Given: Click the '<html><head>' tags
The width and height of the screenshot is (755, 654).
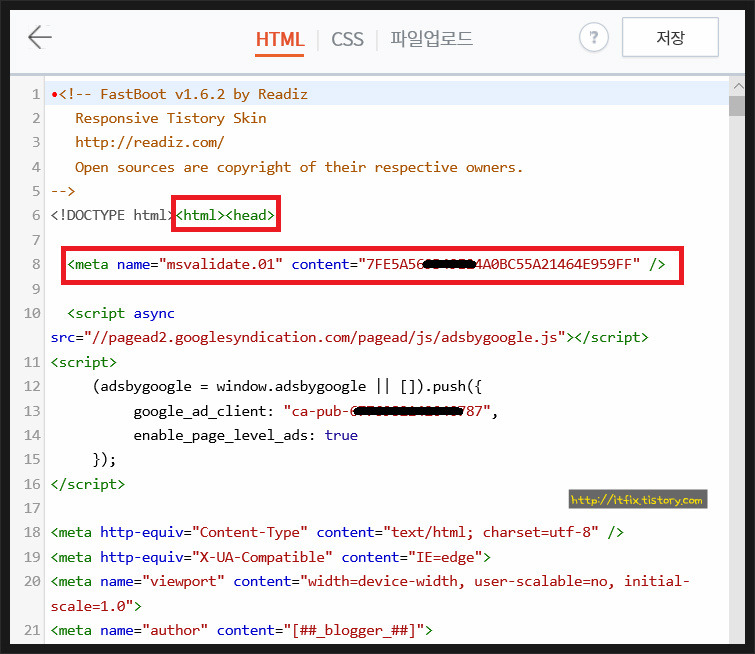Looking at the screenshot, I should [x=225, y=215].
